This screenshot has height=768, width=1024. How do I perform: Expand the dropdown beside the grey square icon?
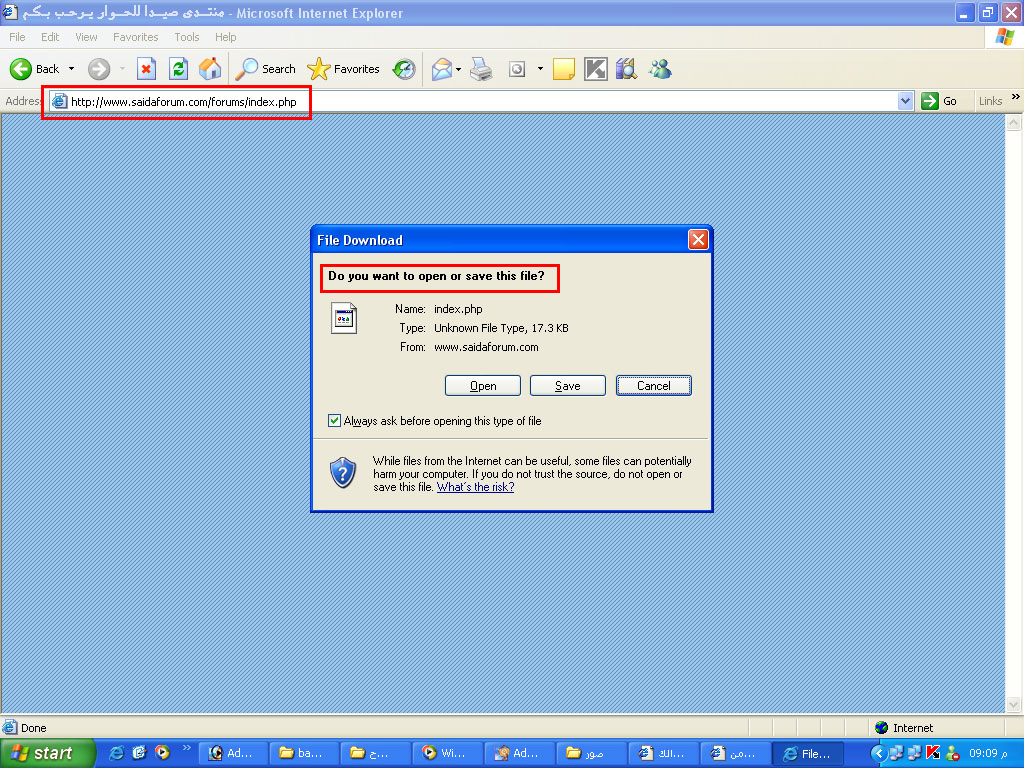(540, 69)
